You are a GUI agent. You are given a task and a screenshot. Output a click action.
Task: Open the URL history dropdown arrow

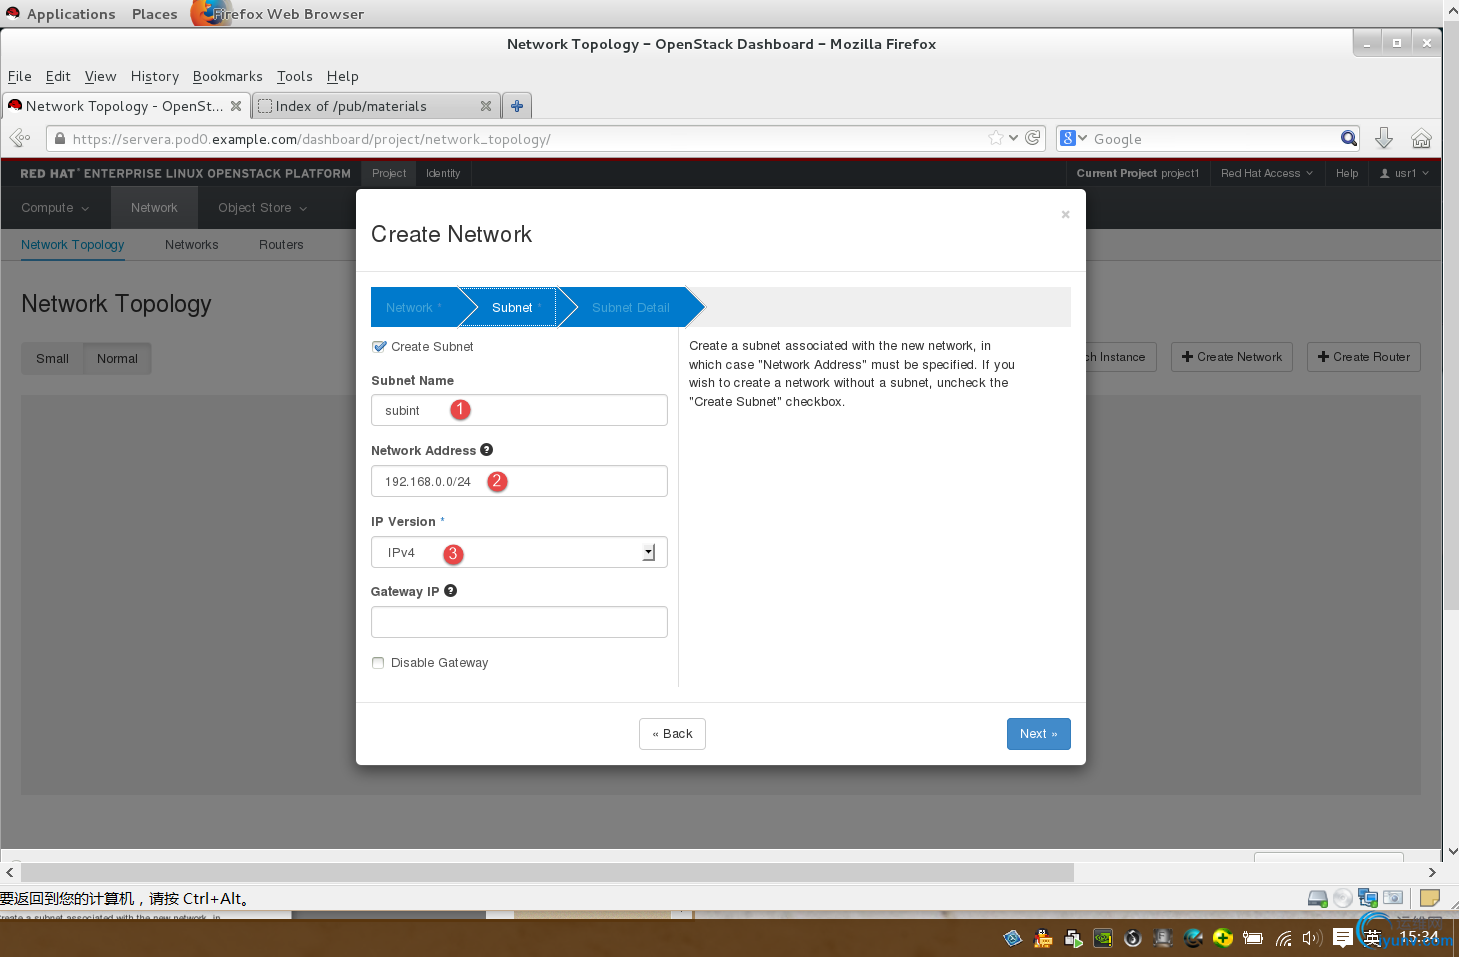[1014, 138]
